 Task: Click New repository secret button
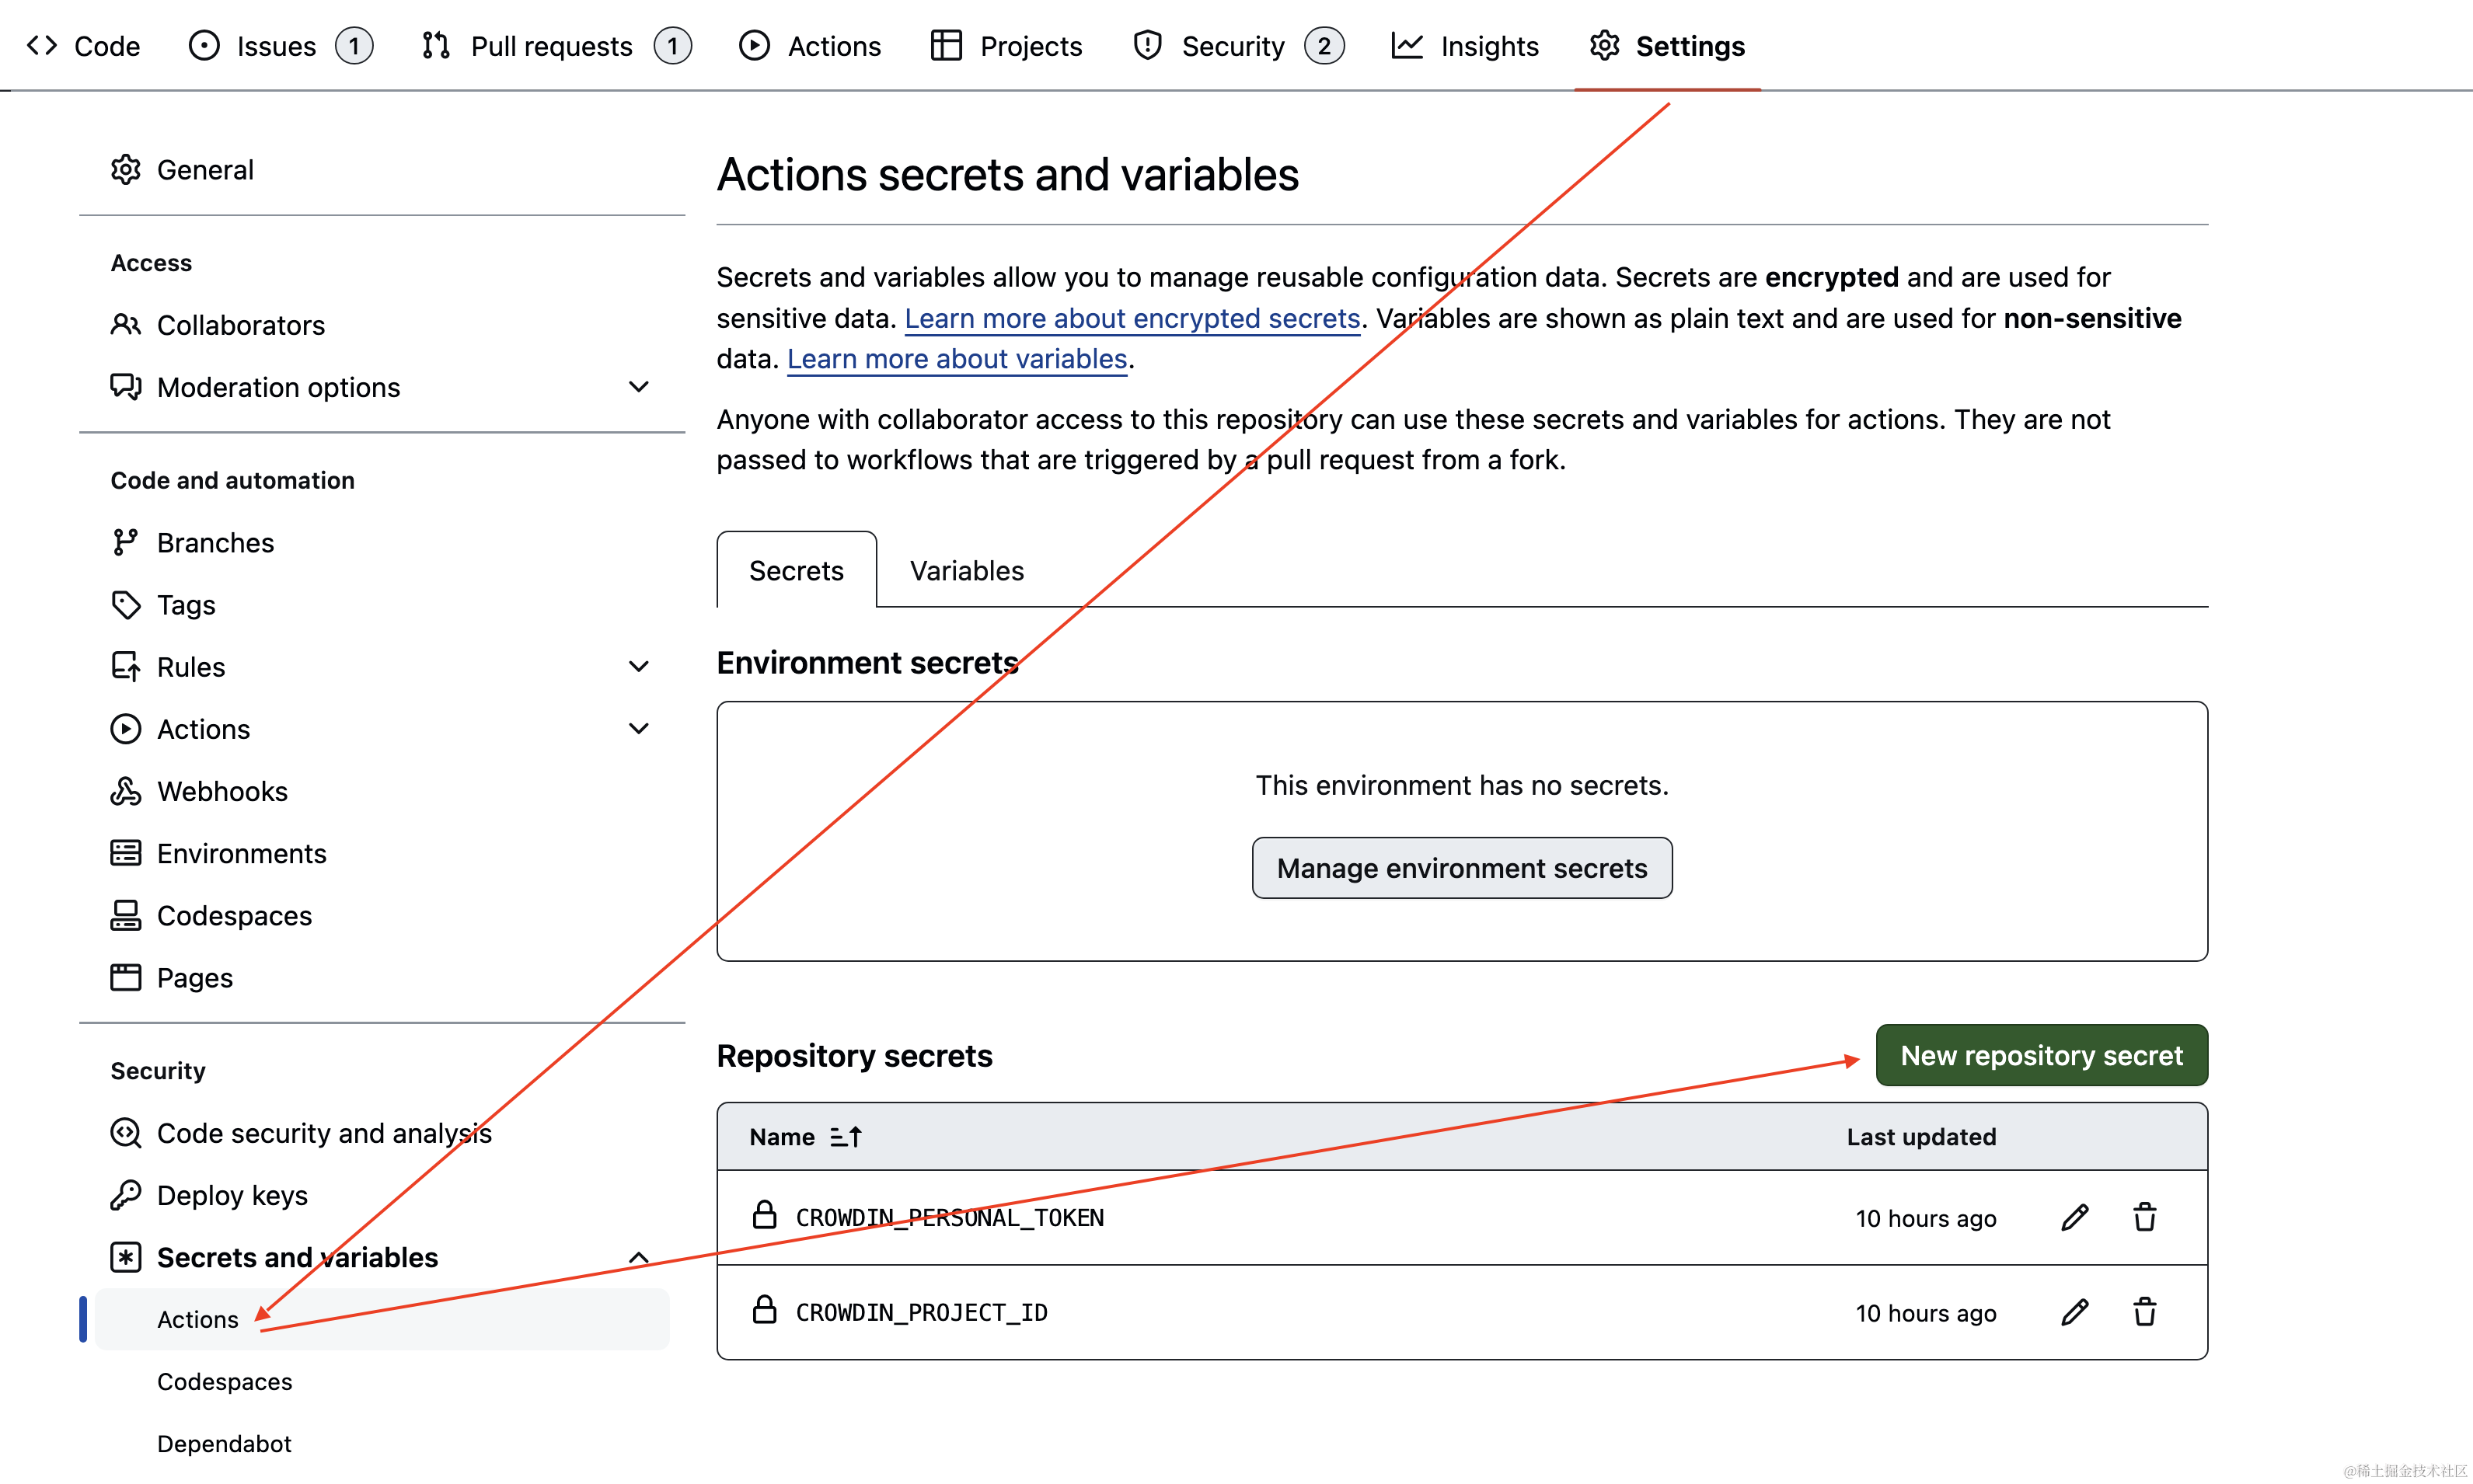coord(2040,1055)
